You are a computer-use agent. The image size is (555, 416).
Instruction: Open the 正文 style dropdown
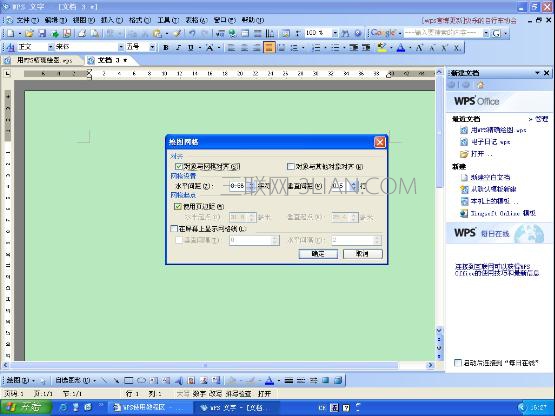click(x=50, y=47)
